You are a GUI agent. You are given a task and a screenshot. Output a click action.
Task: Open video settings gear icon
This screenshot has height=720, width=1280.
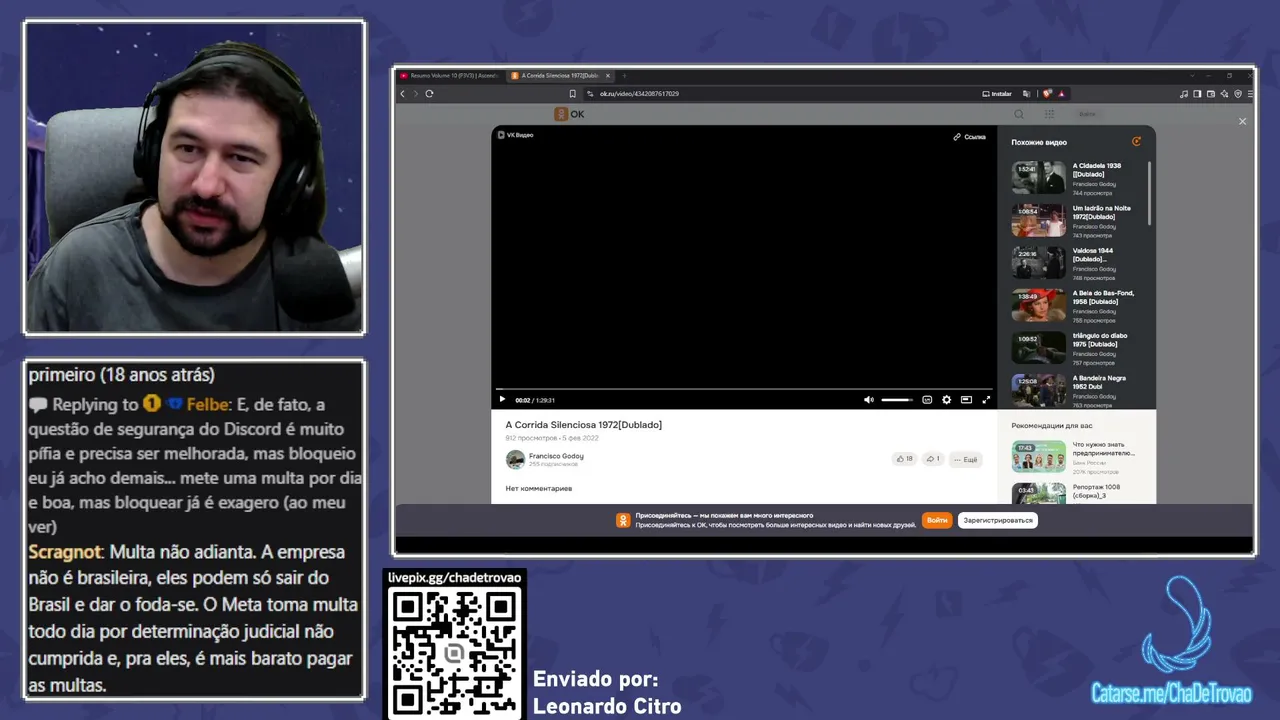coord(947,400)
